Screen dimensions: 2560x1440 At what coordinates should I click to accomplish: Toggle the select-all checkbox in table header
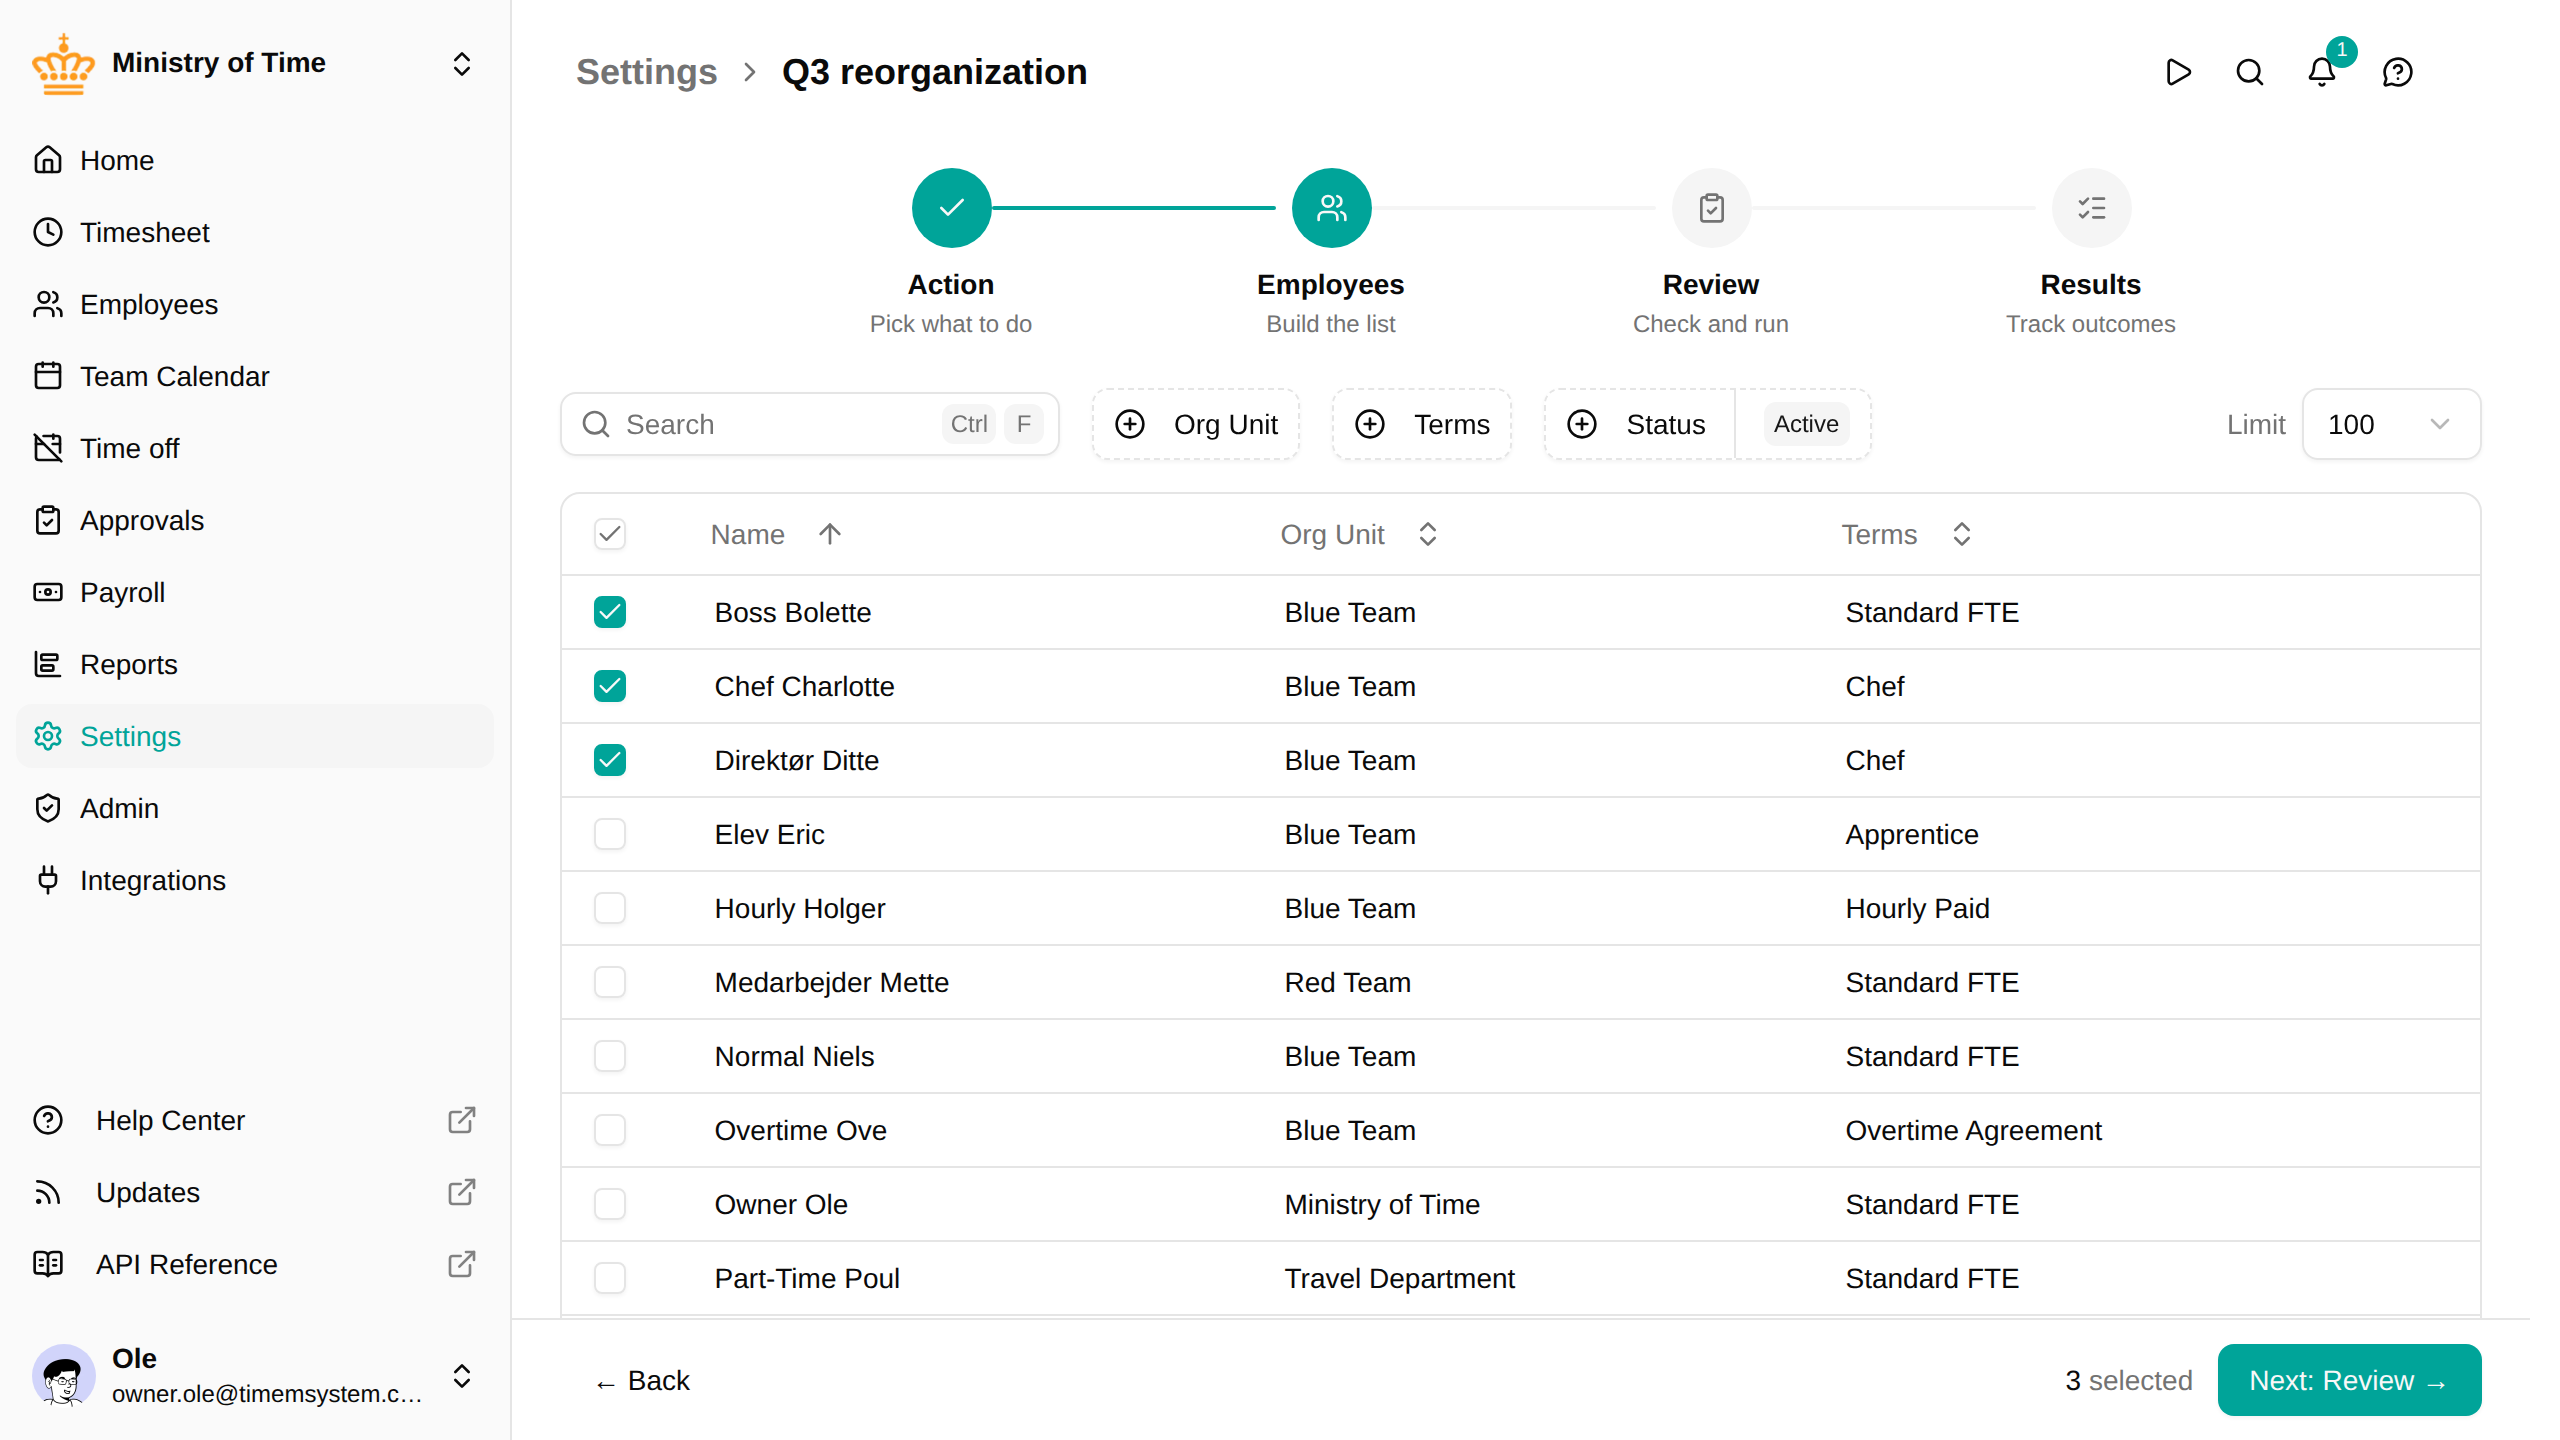tap(610, 534)
